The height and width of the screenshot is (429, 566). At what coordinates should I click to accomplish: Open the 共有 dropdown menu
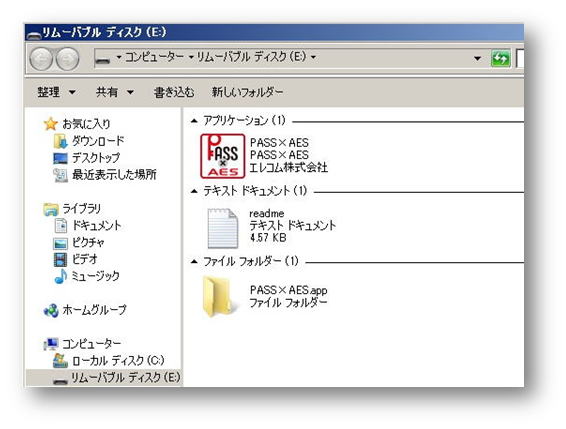(115, 92)
